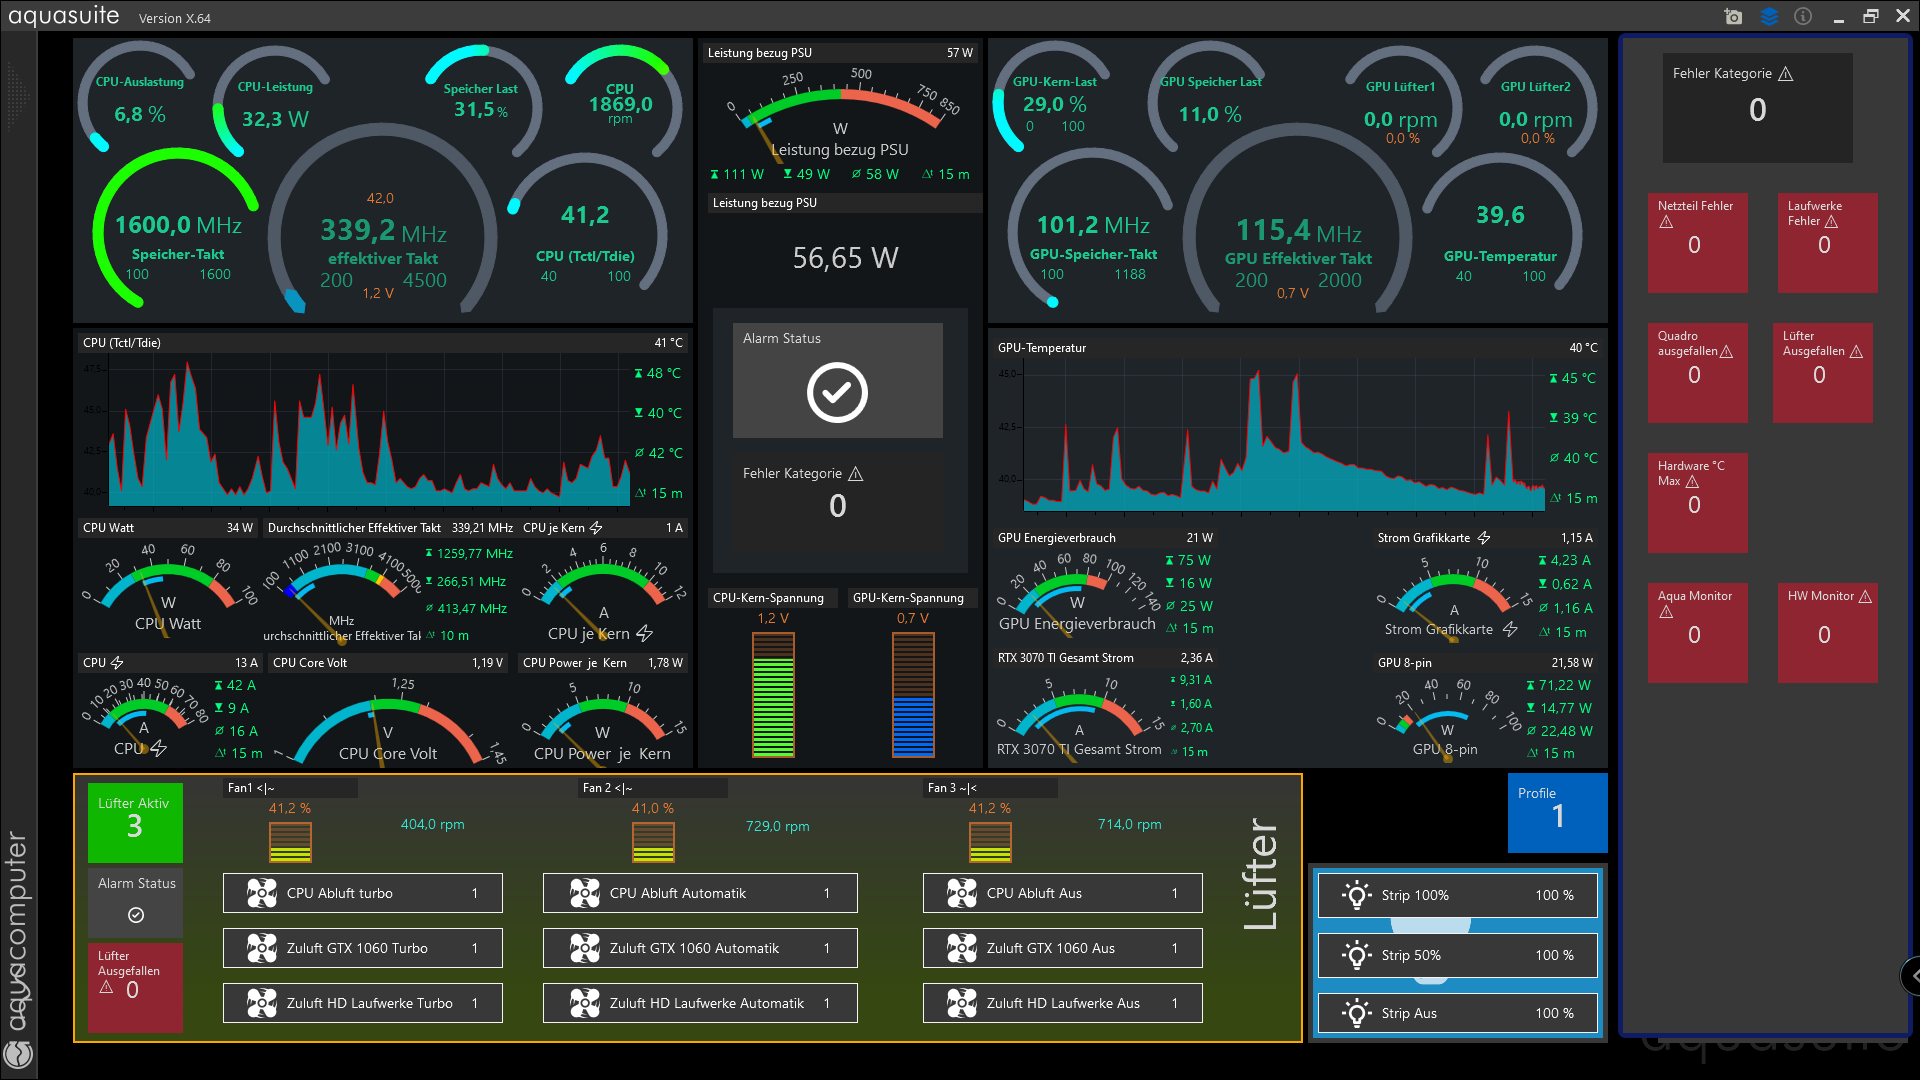Open the Lüfter Aktiv 3 green tile
Screen dimensions: 1920x1080
[135, 822]
